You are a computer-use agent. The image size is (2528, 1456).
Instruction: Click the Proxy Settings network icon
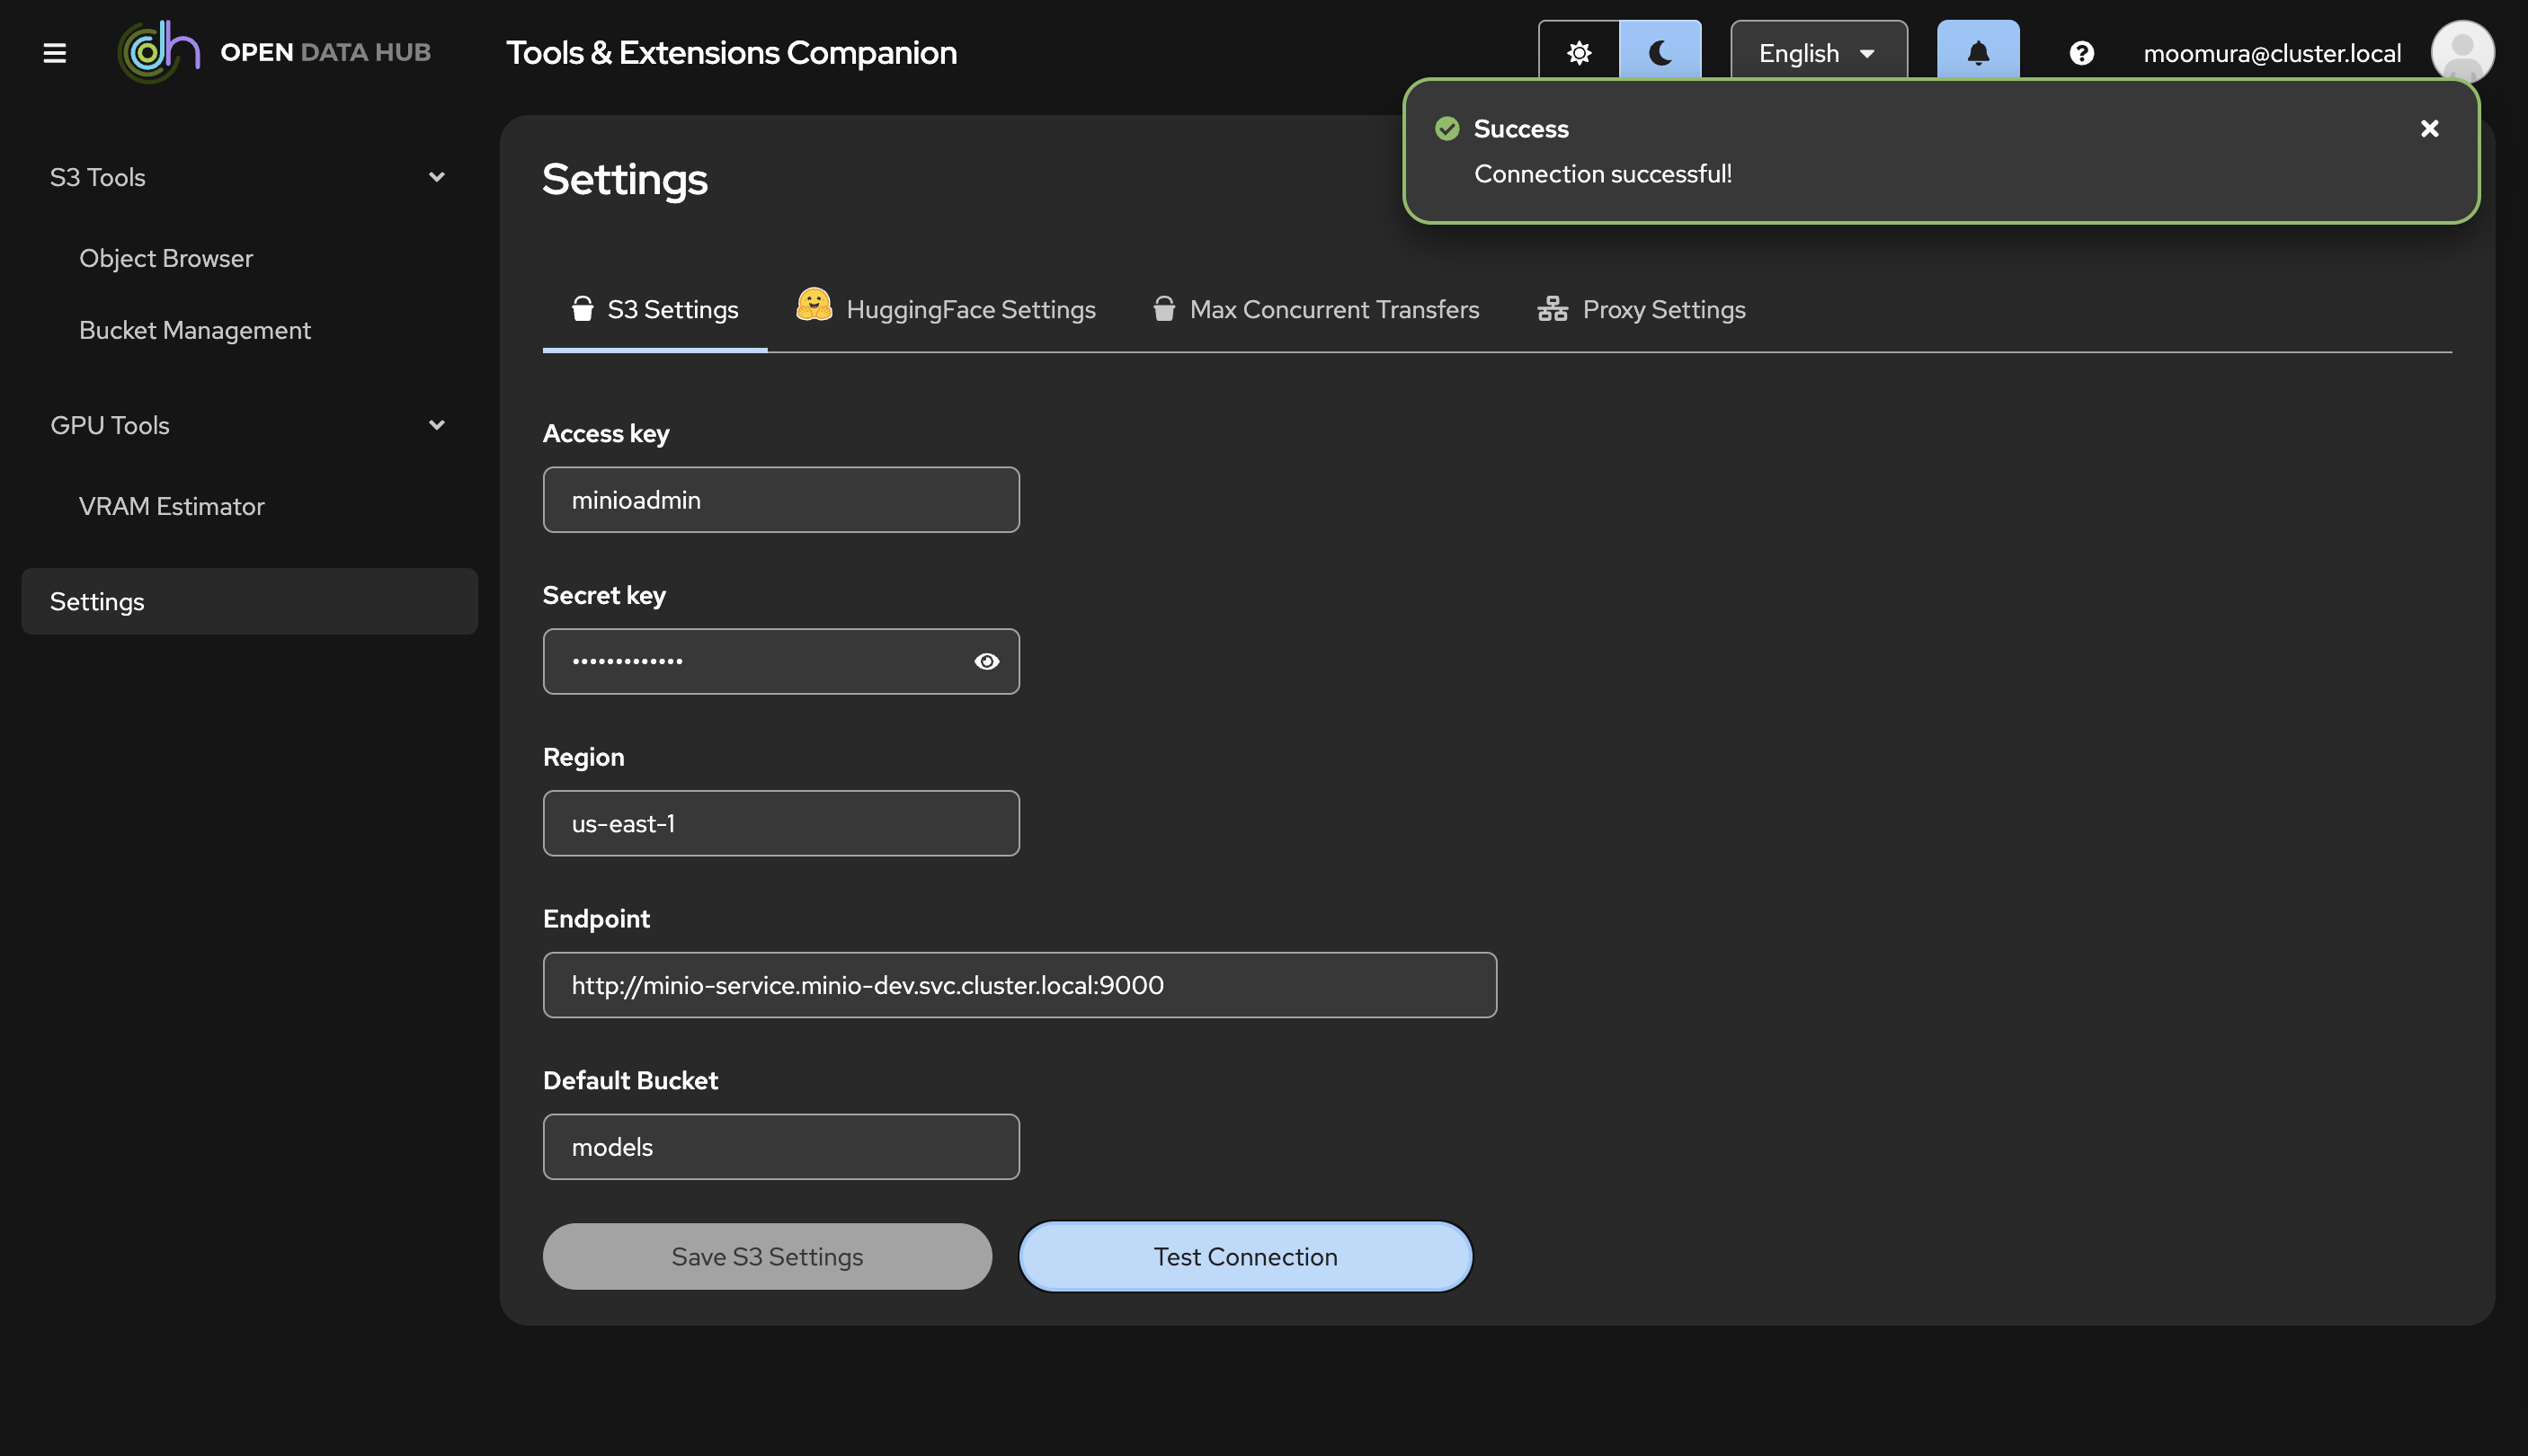point(1552,309)
